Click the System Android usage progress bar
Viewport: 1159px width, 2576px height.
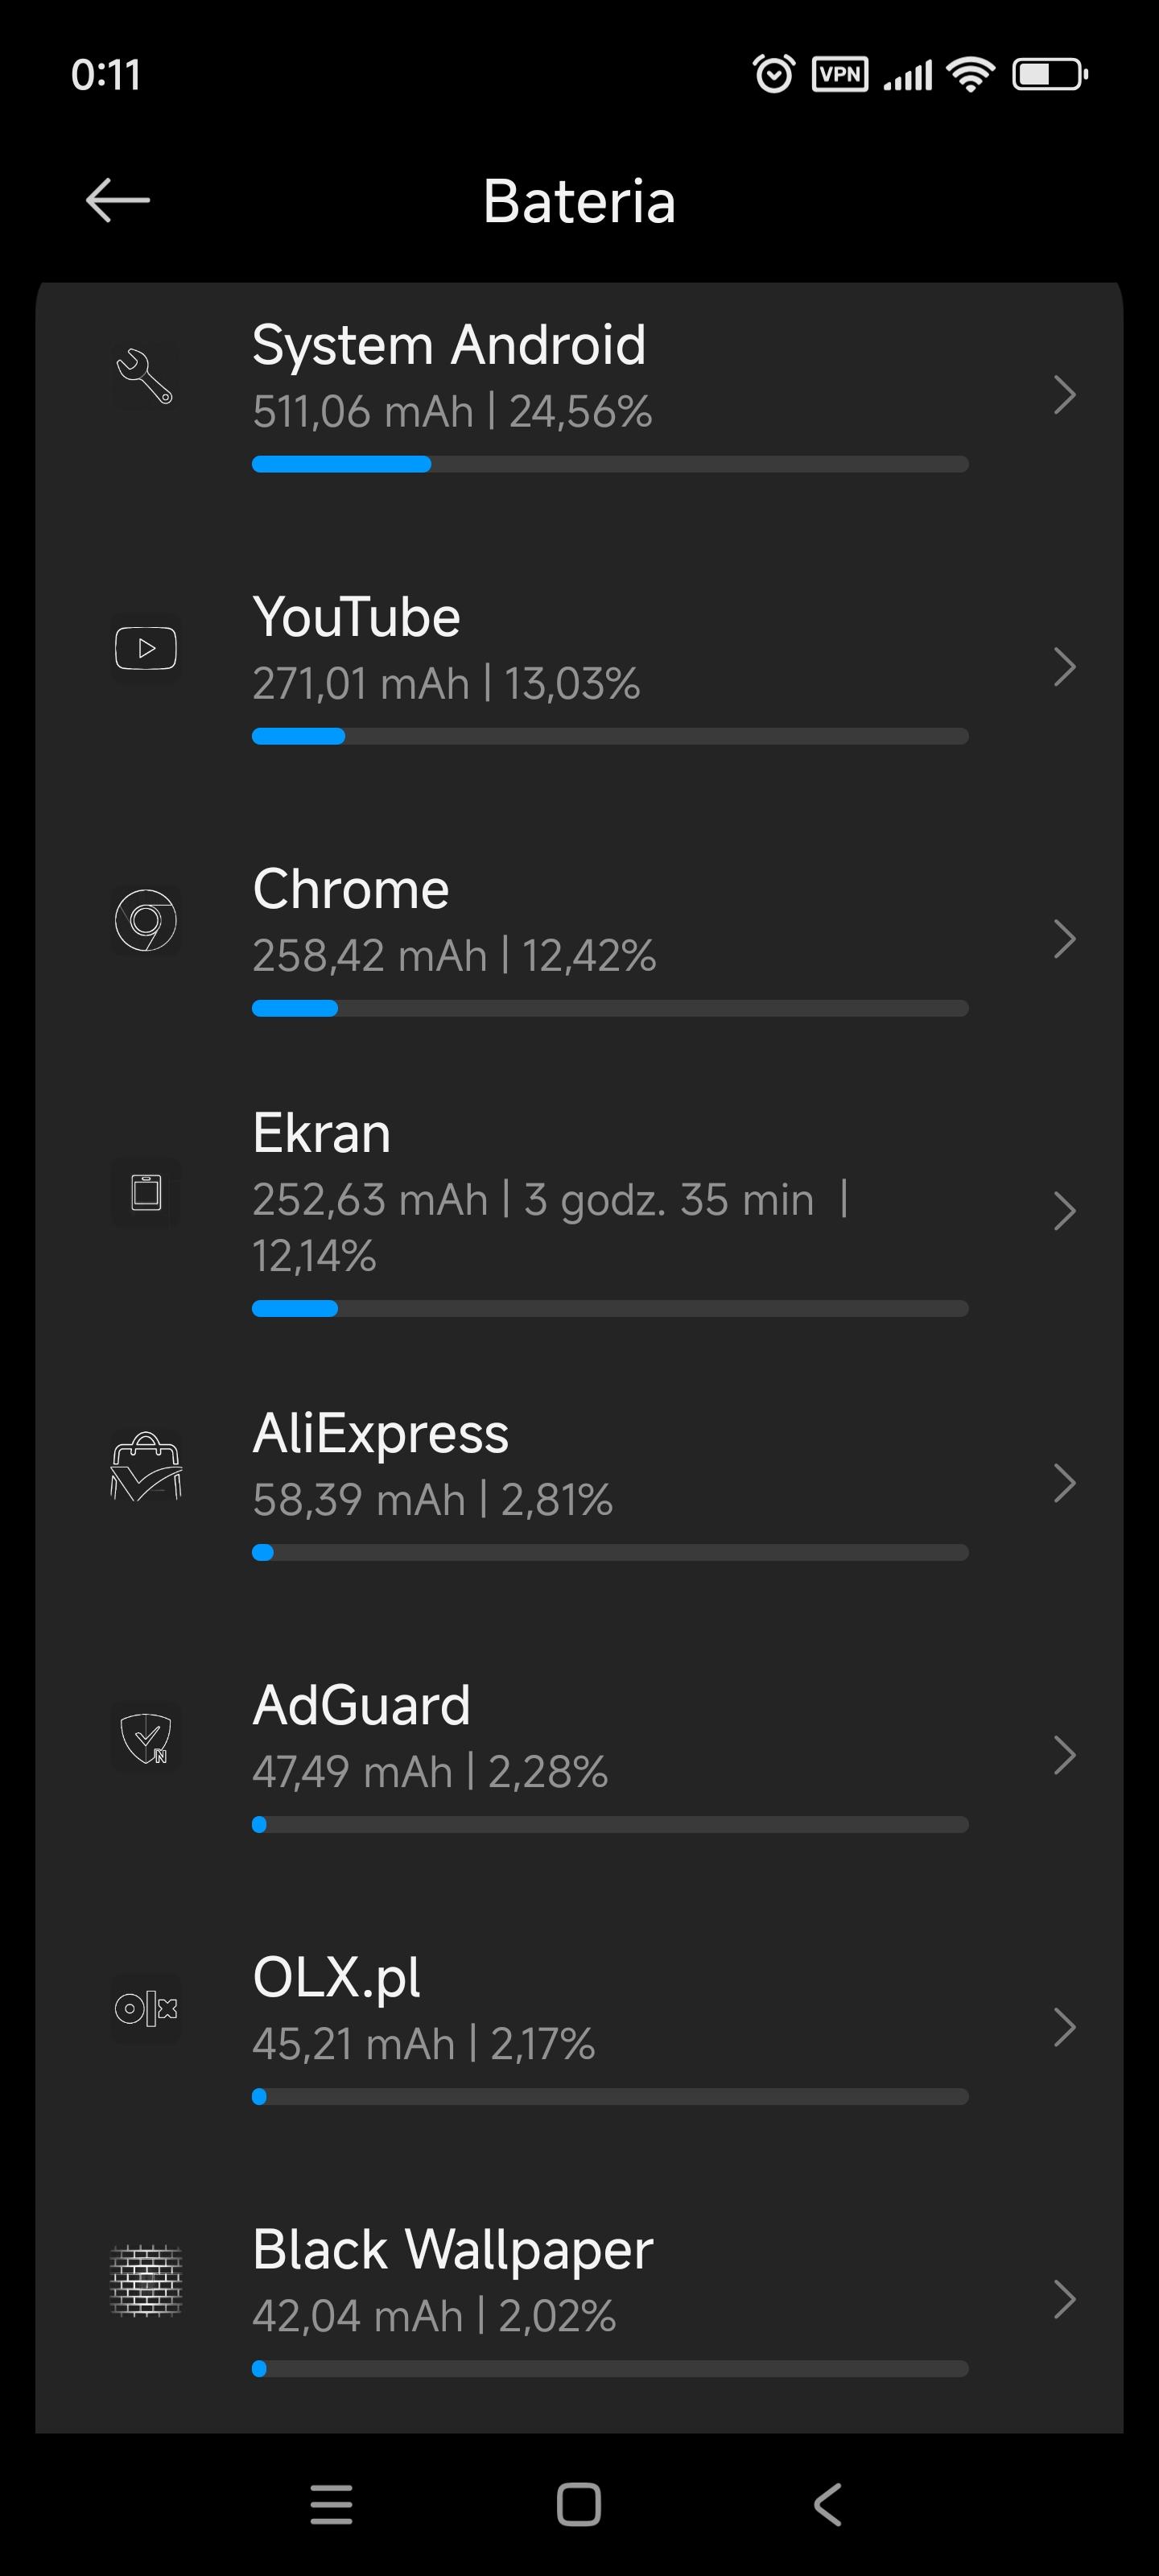coord(609,464)
